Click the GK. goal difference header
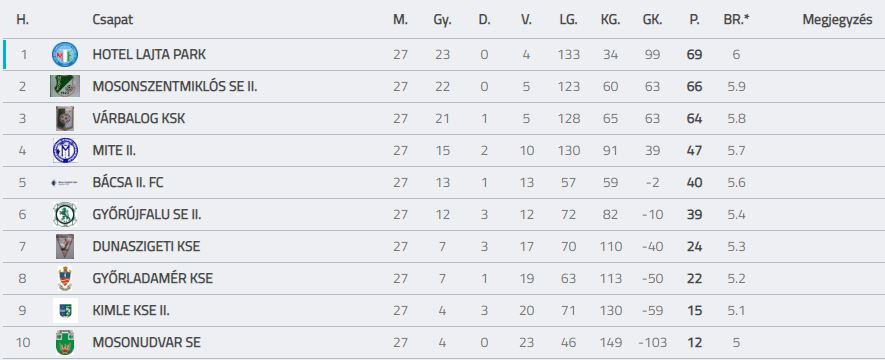The image size is (885, 360). [x=652, y=20]
